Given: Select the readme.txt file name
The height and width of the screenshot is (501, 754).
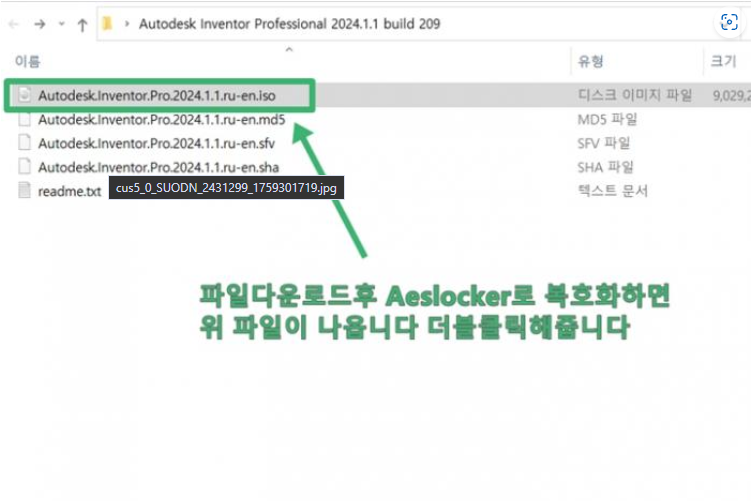Looking at the screenshot, I should 69,191.
